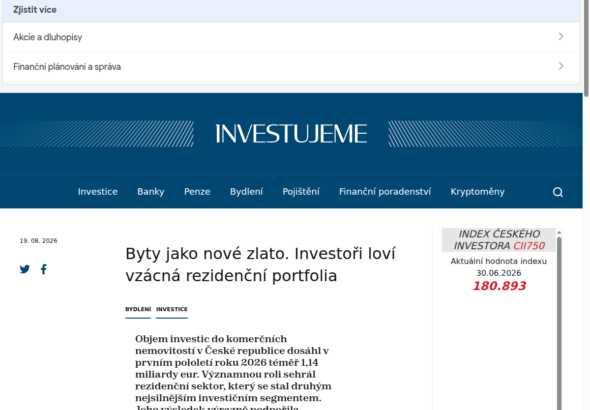Image resolution: width=590 pixels, height=410 pixels.
Task: Select the Aktuální hodnota indexu text
Action: tap(499, 261)
